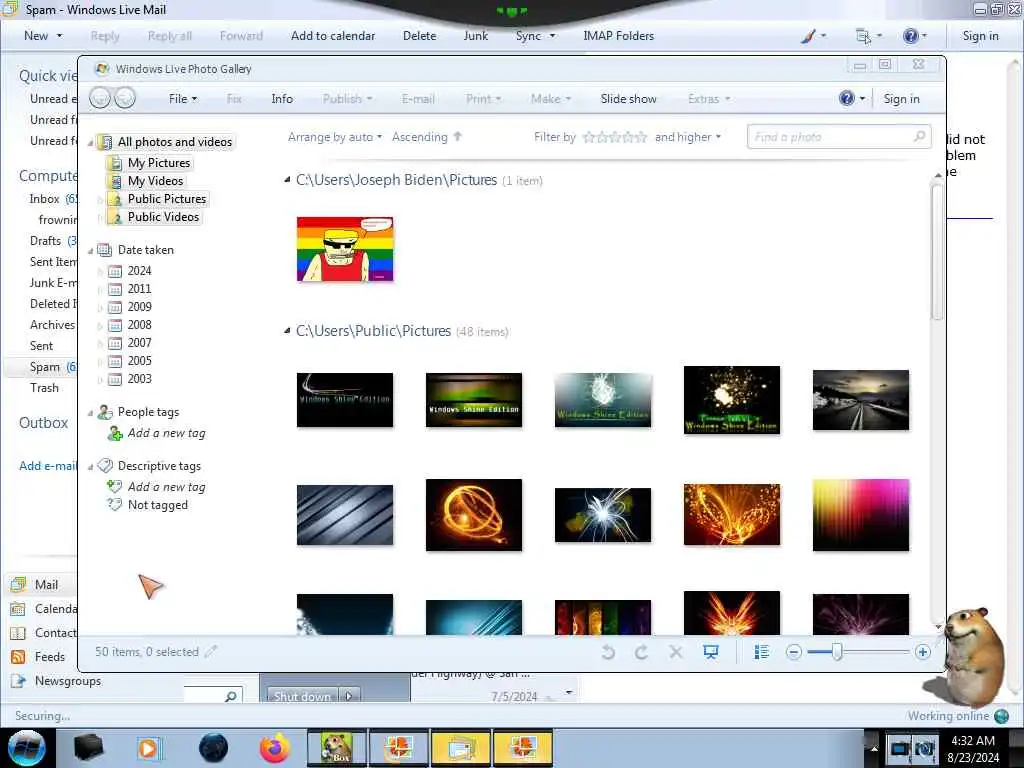Open Arrange by auto dropdown

click(x=335, y=137)
